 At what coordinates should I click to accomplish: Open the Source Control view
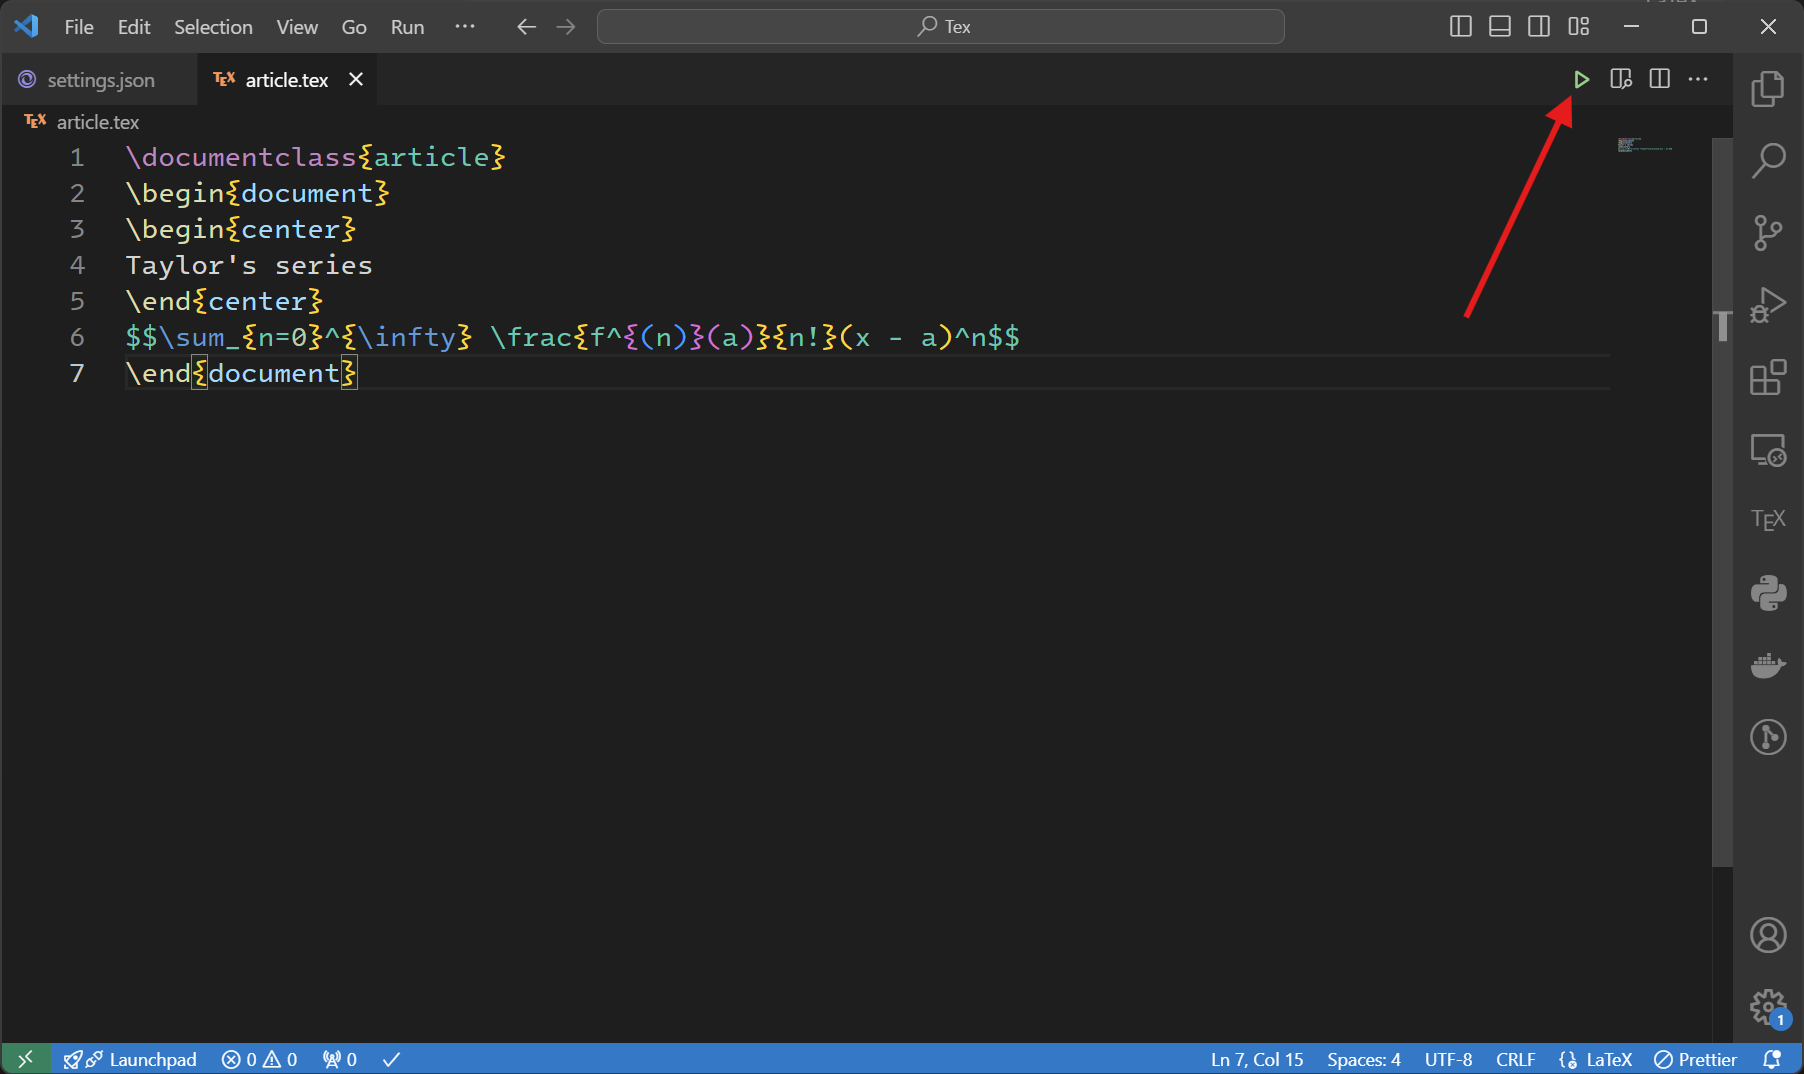1767,233
